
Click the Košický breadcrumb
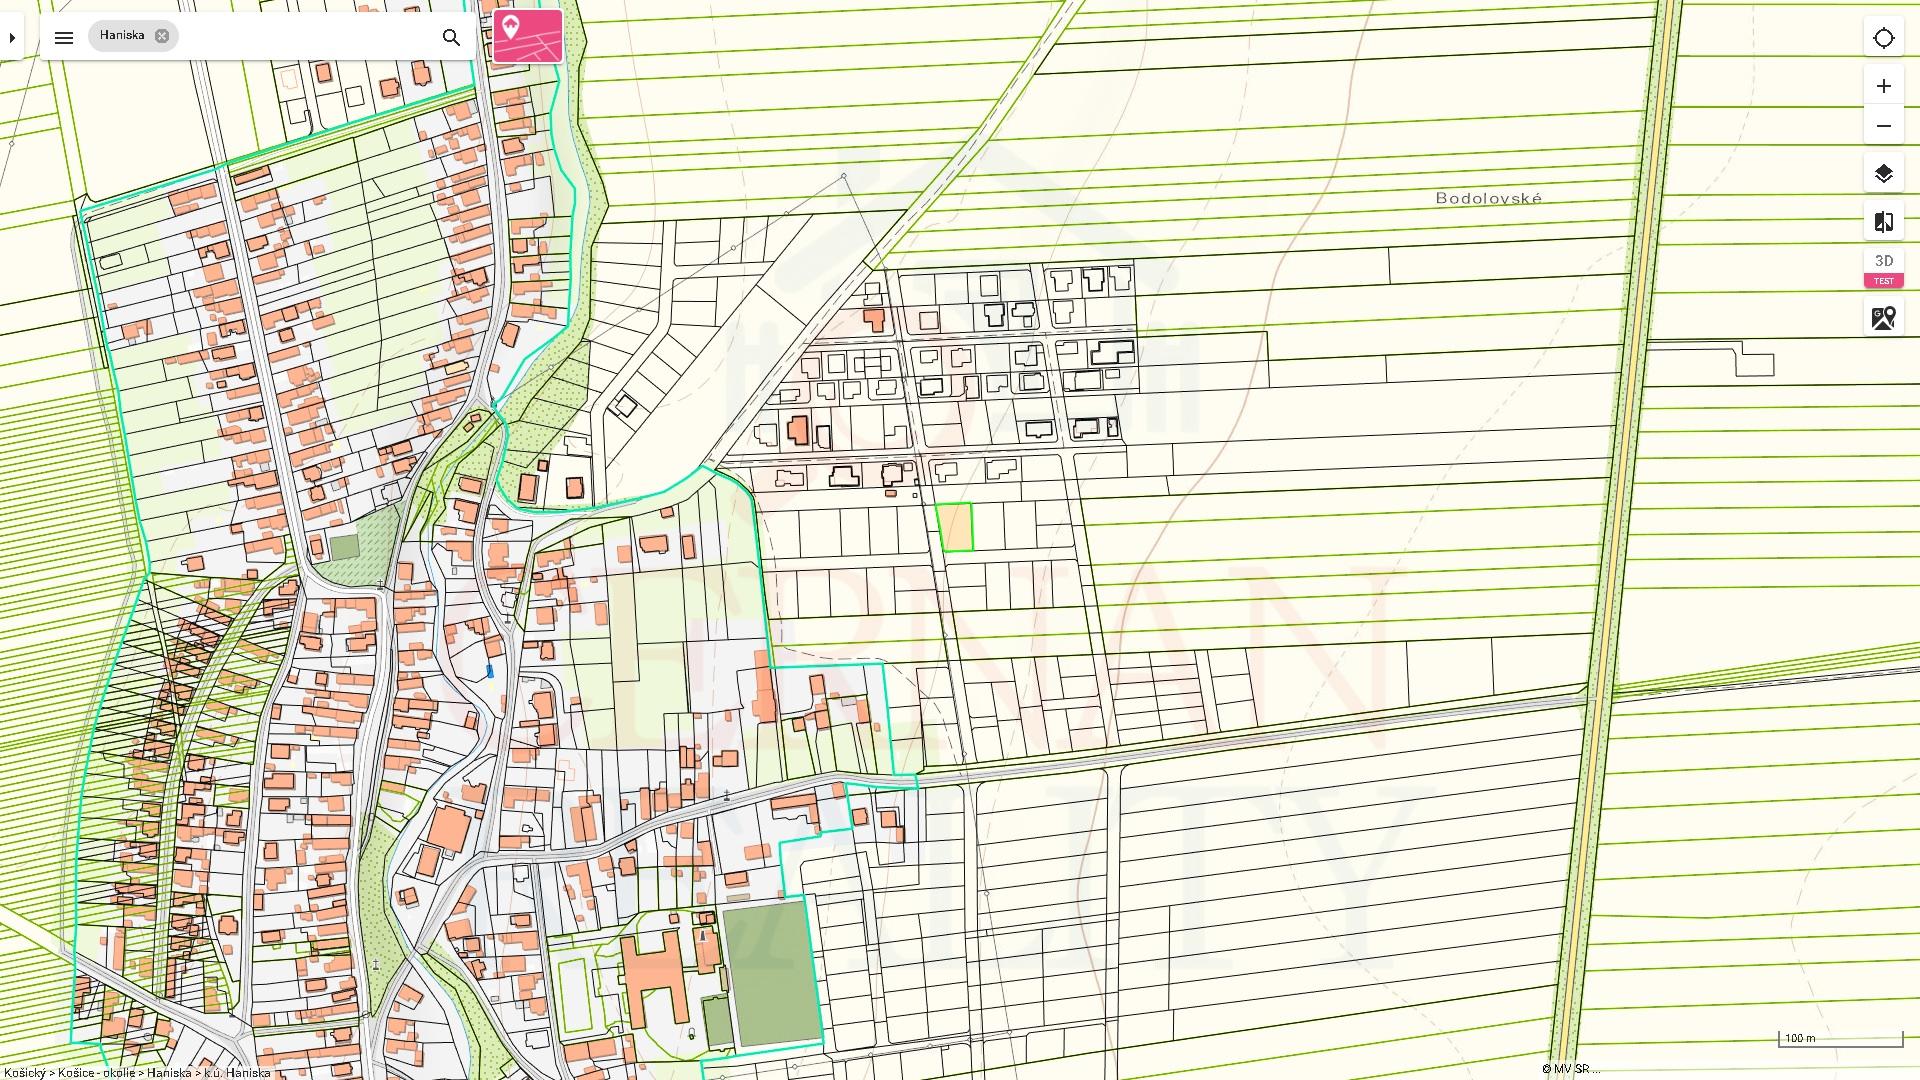tap(23, 1073)
